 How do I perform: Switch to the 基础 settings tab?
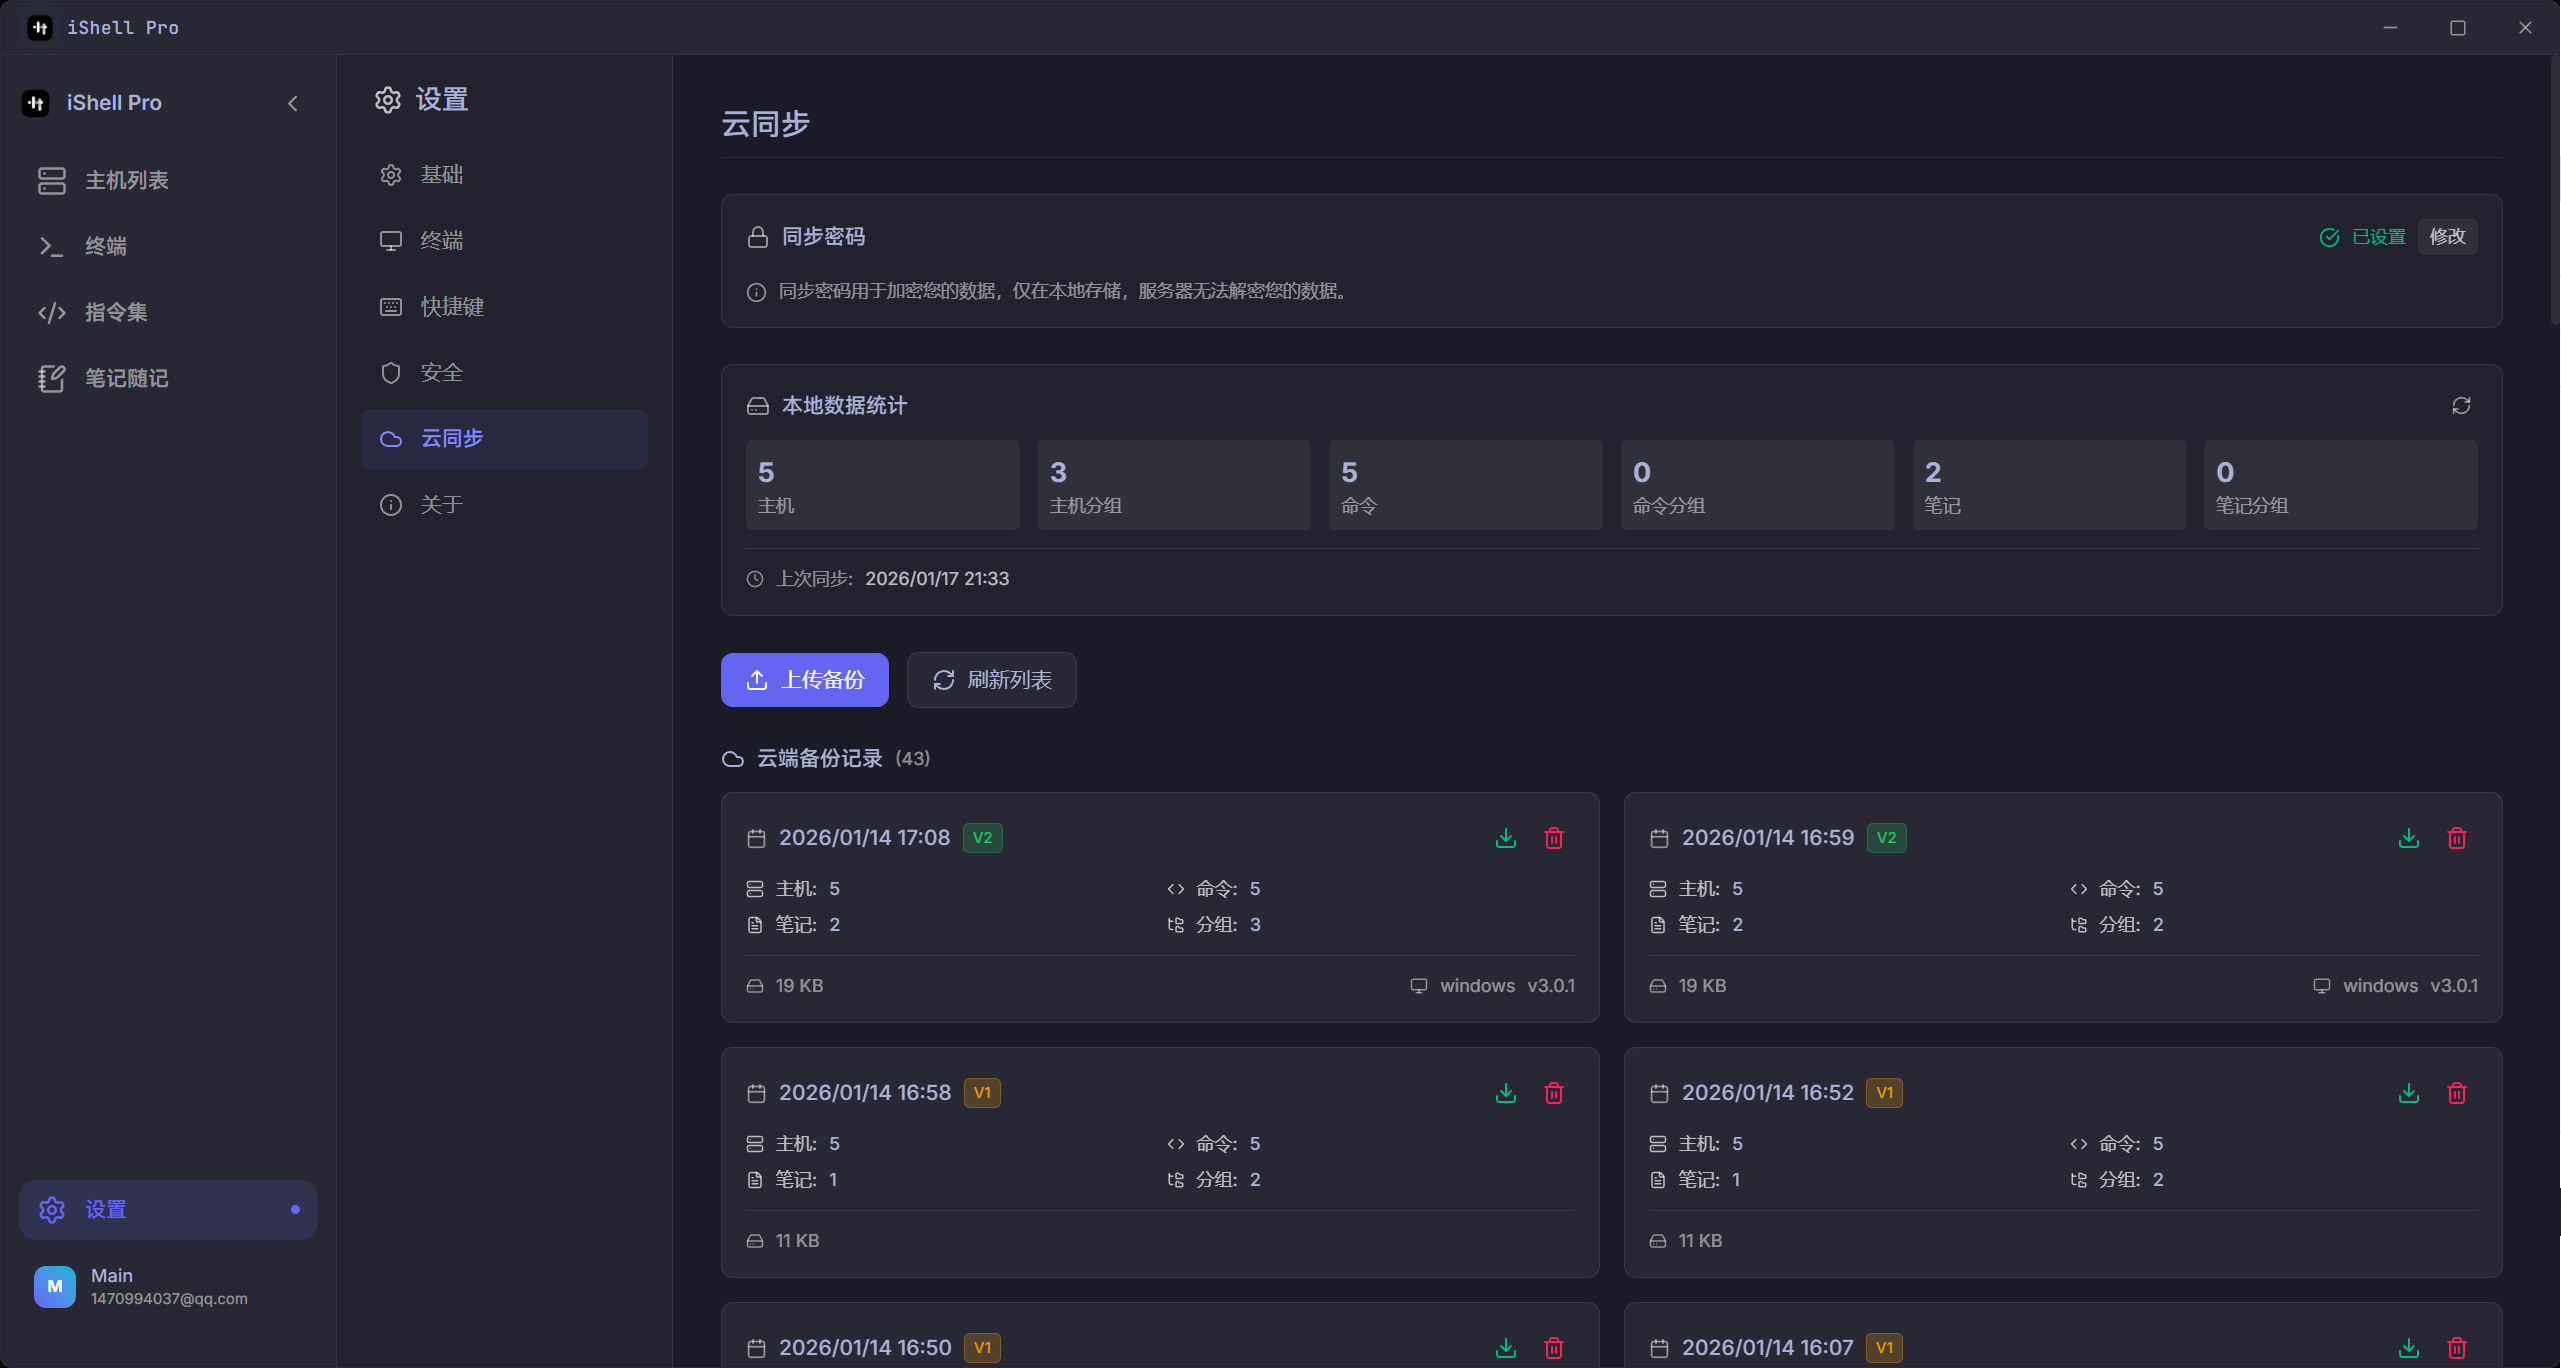point(504,175)
